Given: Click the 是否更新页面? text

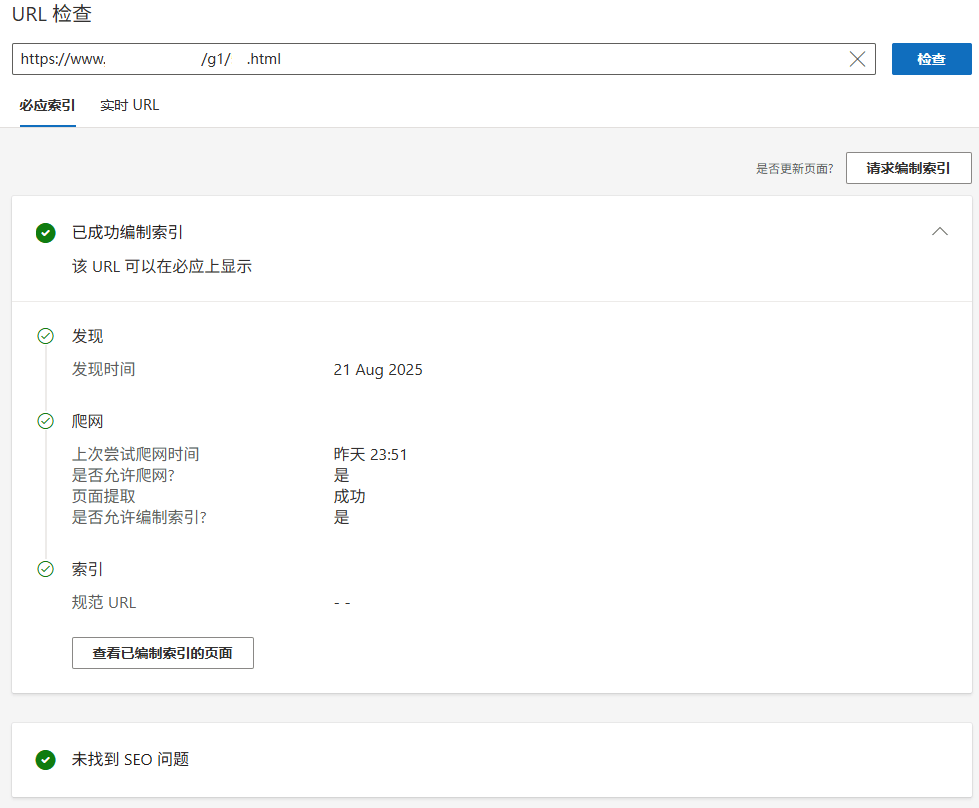Looking at the screenshot, I should pos(794,169).
